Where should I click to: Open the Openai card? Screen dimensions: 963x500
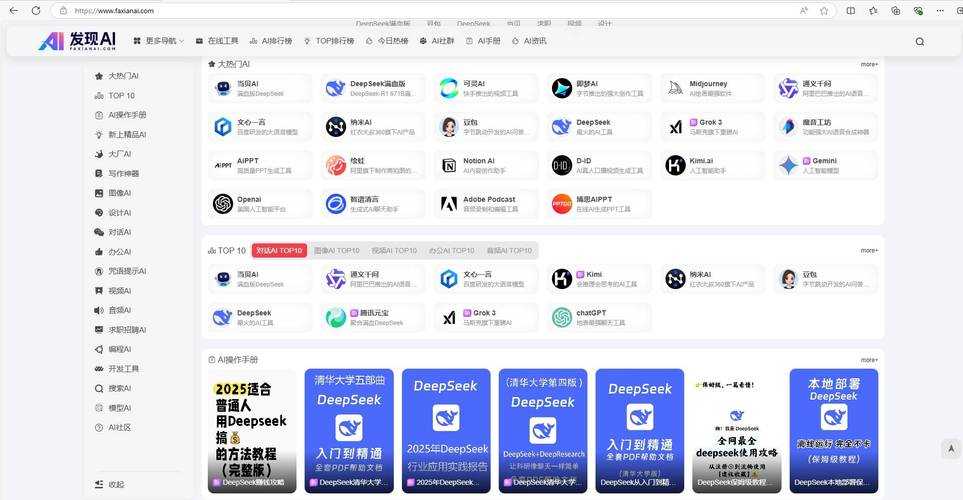point(260,204)
